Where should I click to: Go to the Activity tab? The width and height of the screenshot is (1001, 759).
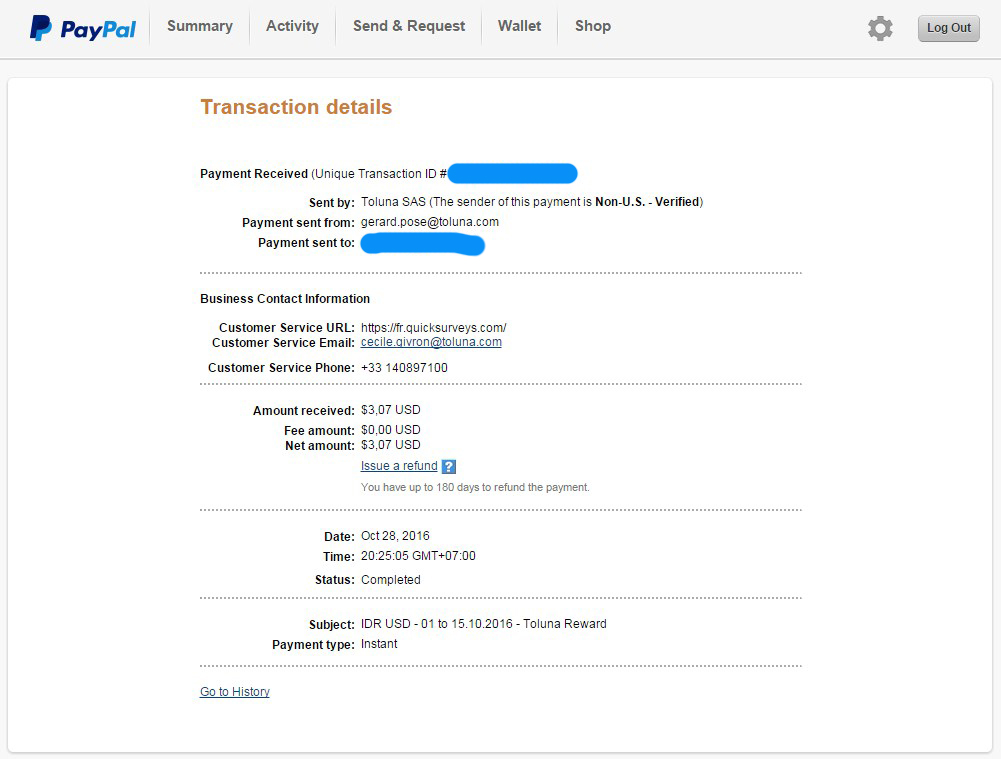(292, 26)
